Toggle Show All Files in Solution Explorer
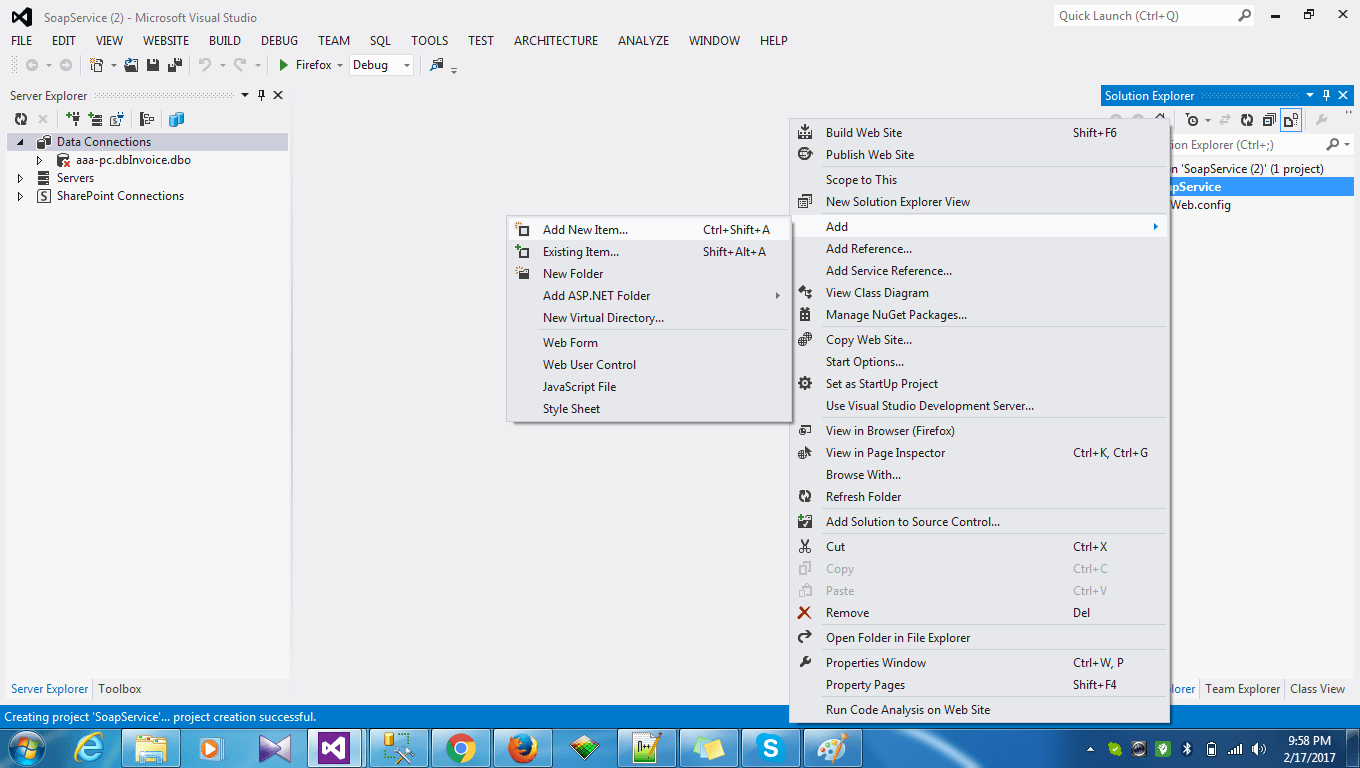 (1291, 120)
